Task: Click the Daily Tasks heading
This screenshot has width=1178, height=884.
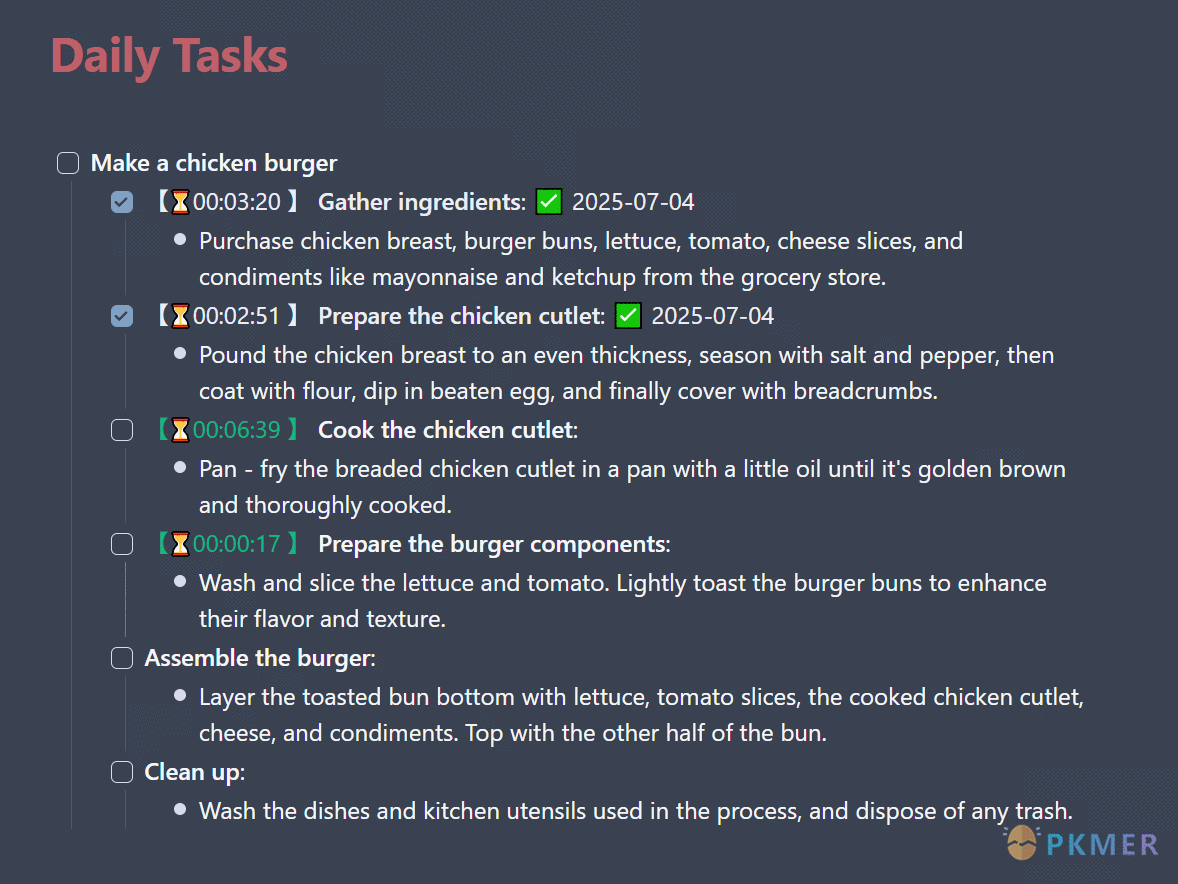Action: click(169, 56)
